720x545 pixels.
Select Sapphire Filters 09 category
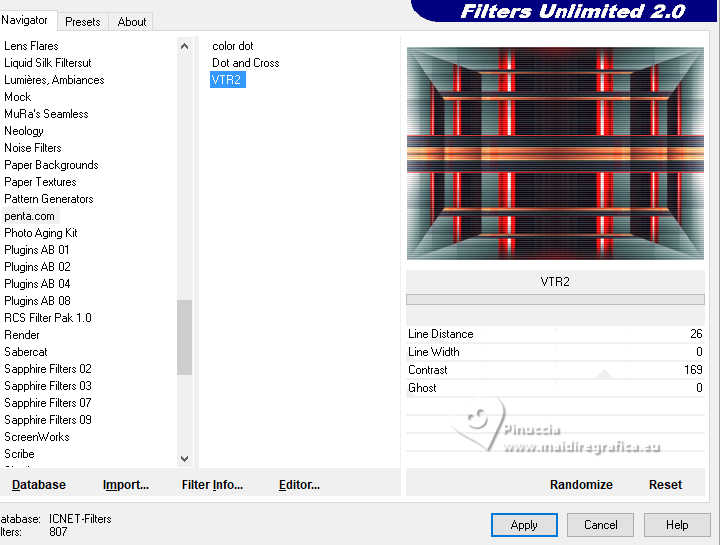tap(48, 420)
